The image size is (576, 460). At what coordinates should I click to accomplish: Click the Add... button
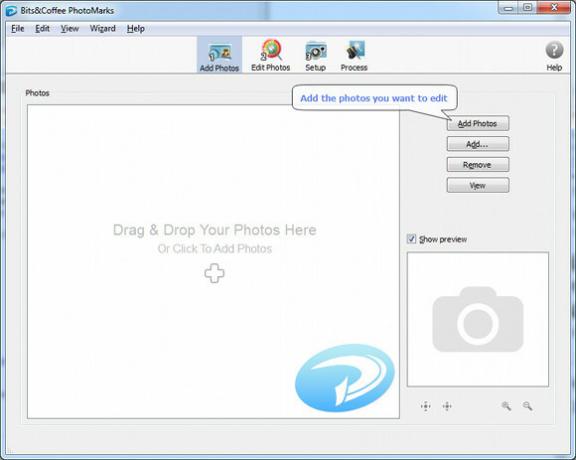point(478,144)
